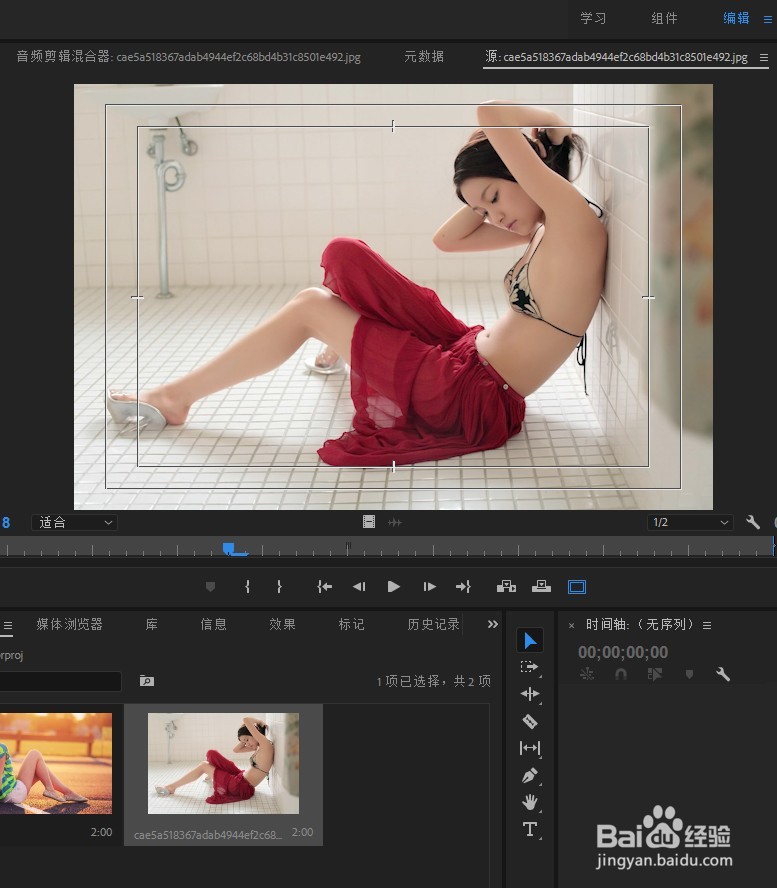This screenshot has width=777, height=888.
Task: Open 音频剪辑混合器 panel tab
Action: 189,57
